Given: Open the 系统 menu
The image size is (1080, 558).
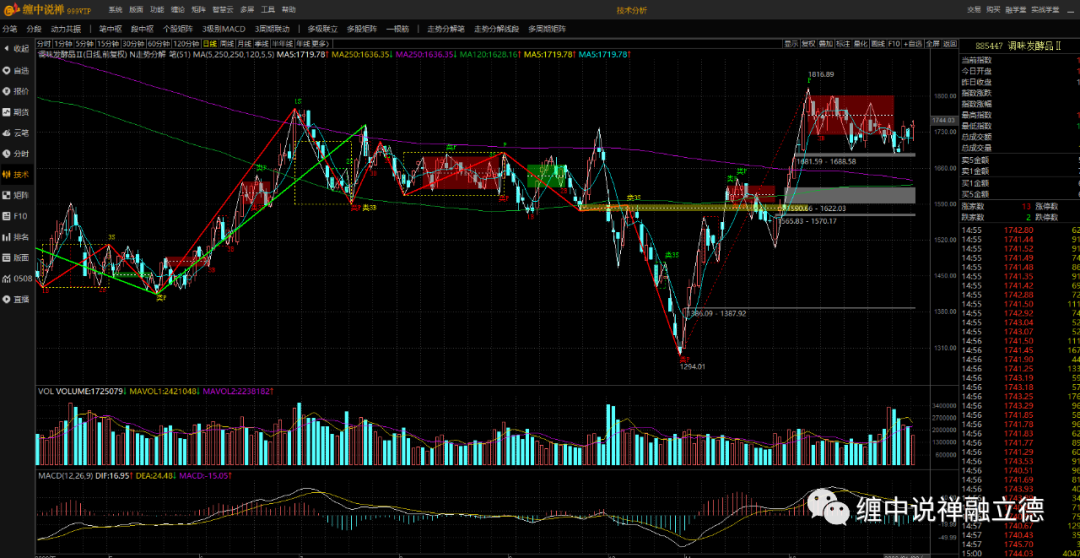Looking at the screenshot, I should [x=116, y=10].
